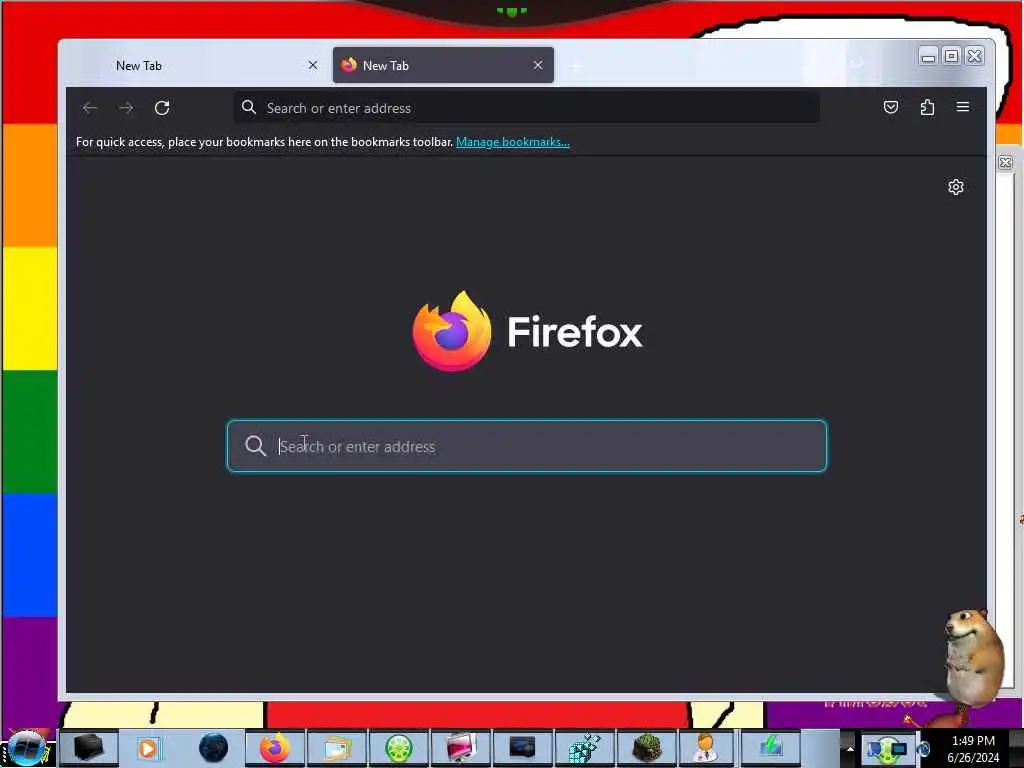Open the dark globe taskbar icon
The width and height of the screenshot is (1024, 768).
click(x=214, y=748)
